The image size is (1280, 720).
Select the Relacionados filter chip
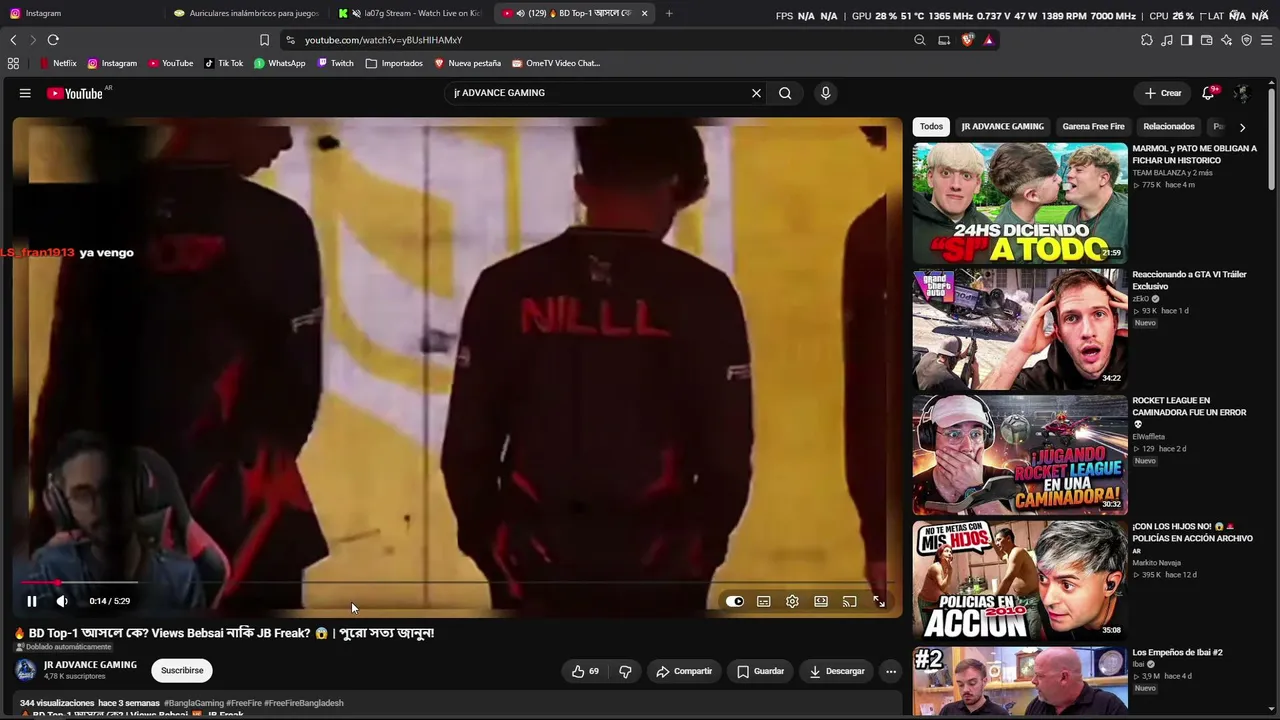[1169, 127]
